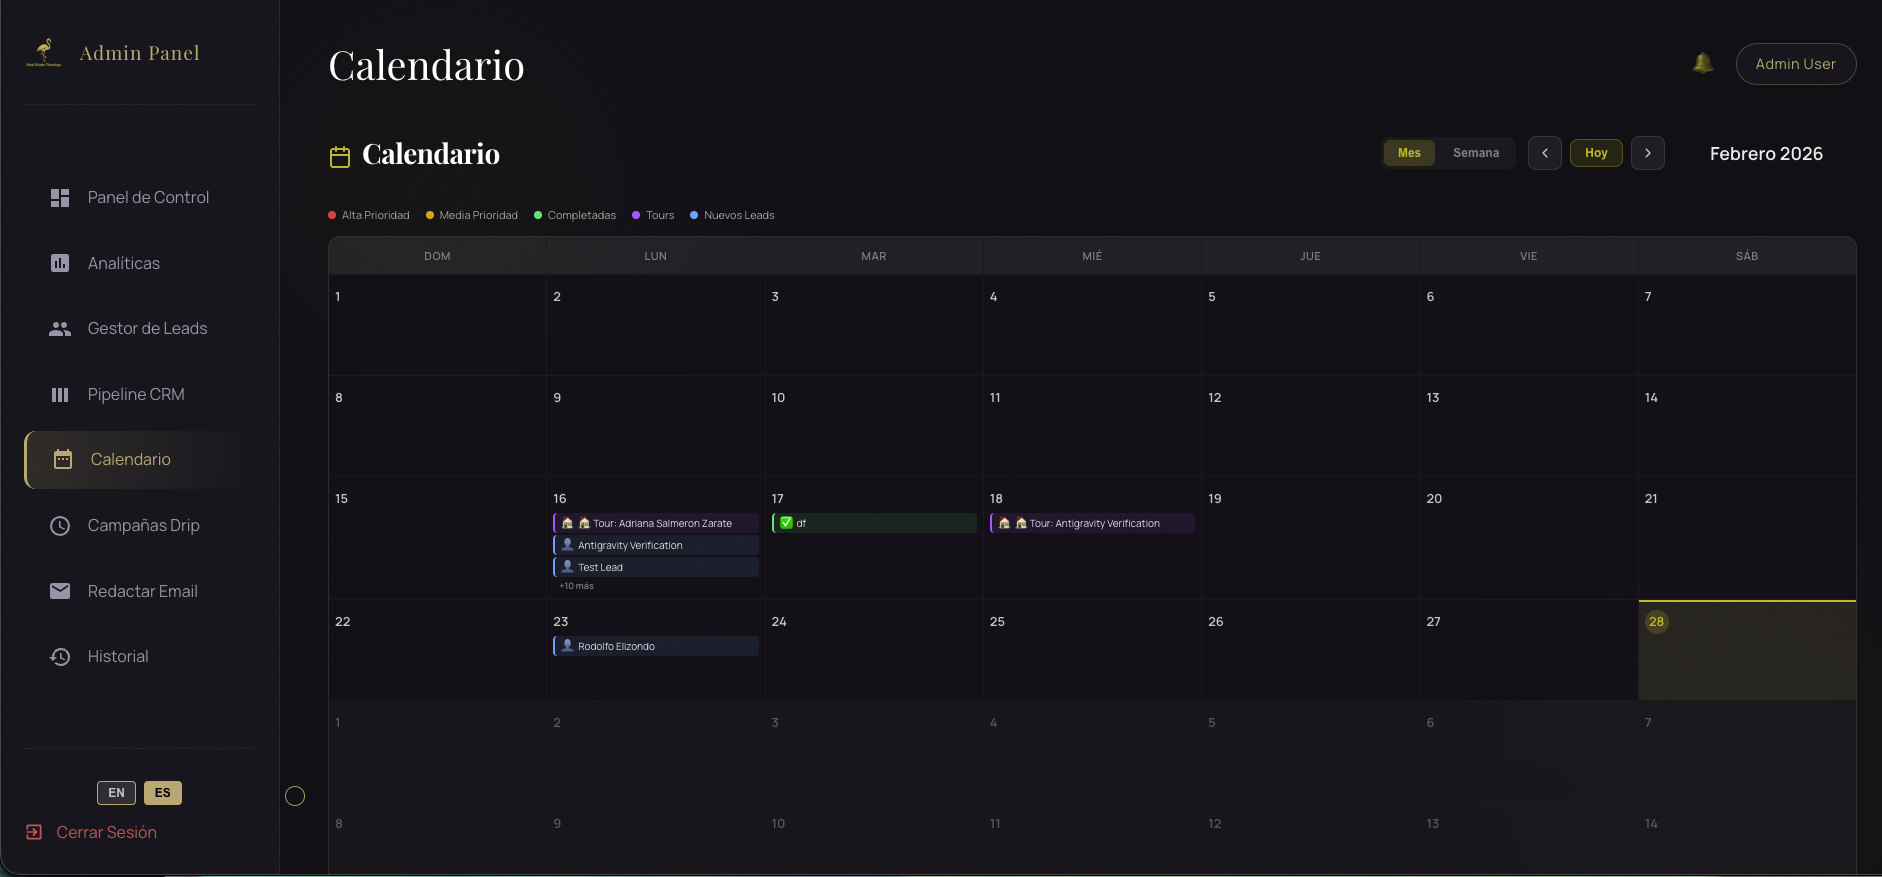This screenshot has height=877, width=1882.
Task: Open Redactar Email page
Action: [140, 591]
